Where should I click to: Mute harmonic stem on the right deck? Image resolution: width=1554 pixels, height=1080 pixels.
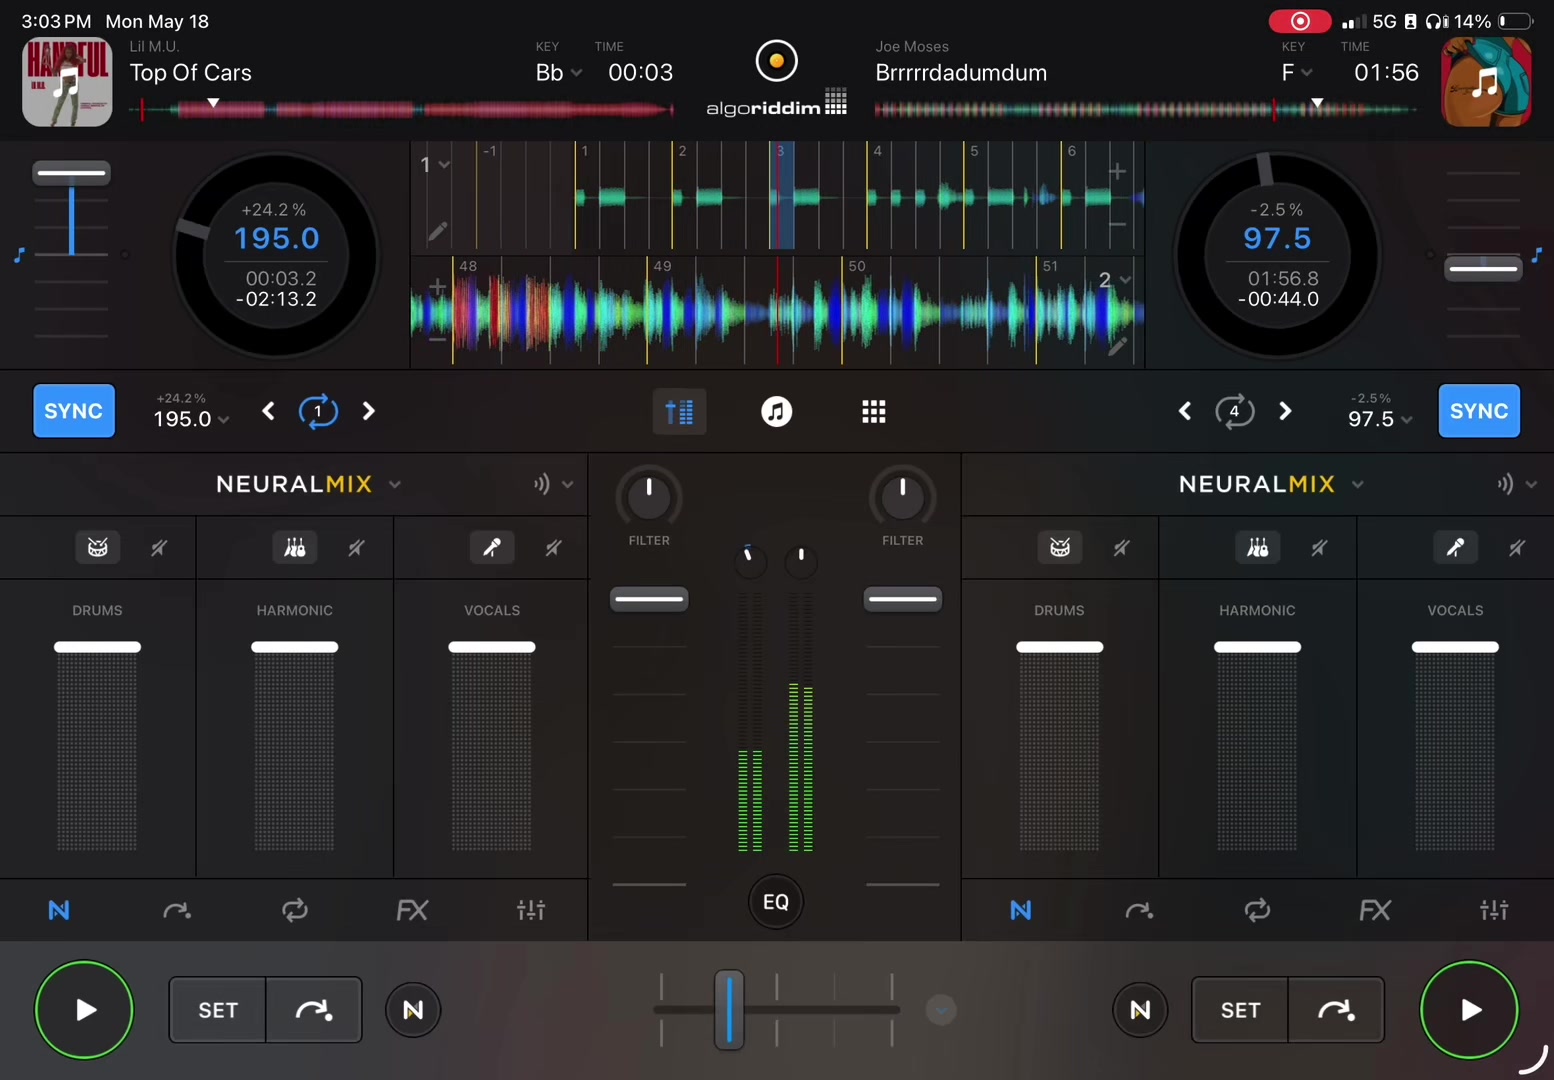1319,547
